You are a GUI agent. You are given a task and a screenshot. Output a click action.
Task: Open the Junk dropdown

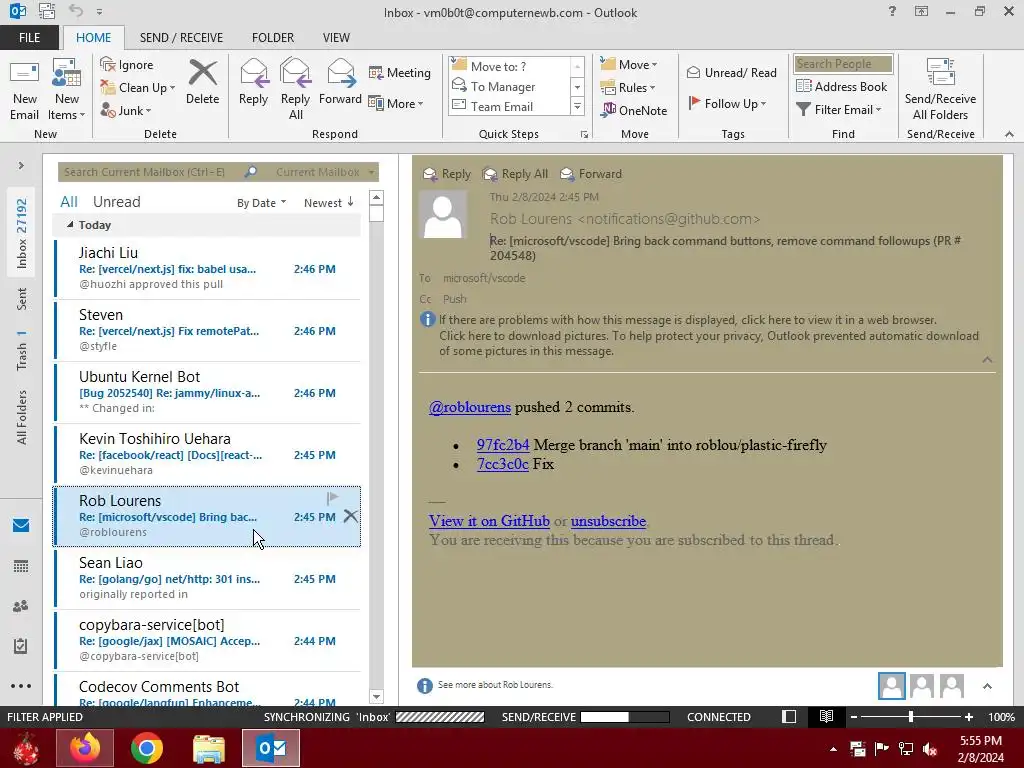(x=126, y=110)
